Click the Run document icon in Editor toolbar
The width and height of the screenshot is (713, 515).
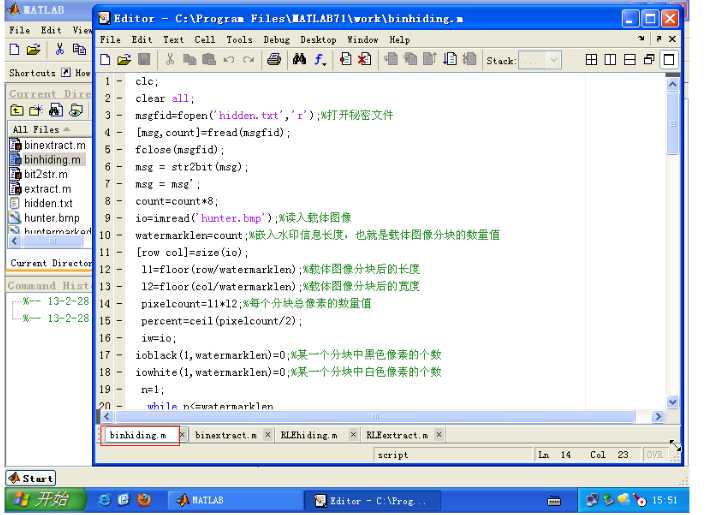coord(450,60)
